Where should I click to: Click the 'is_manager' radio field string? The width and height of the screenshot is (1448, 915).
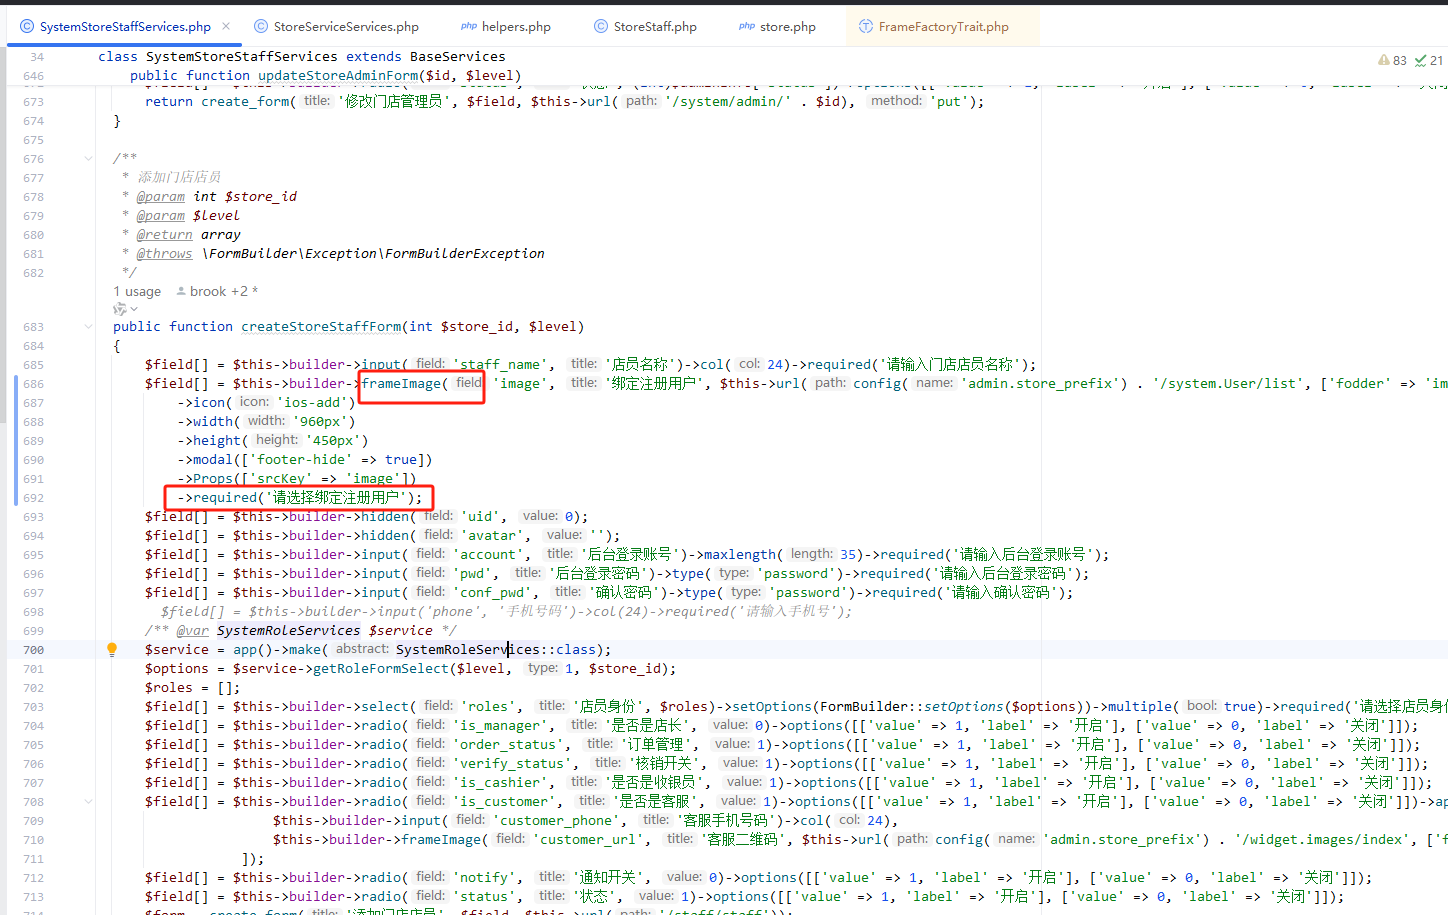point(504,726)
